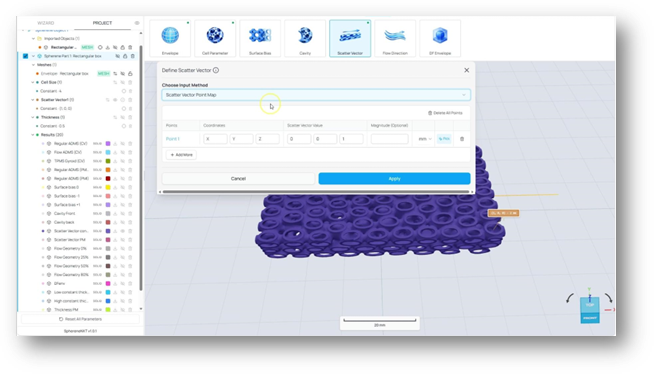The height and width of the screenshot is (374, 654).
Task: Toggle the eye icon in the project header
Action: tap(137, 23)
